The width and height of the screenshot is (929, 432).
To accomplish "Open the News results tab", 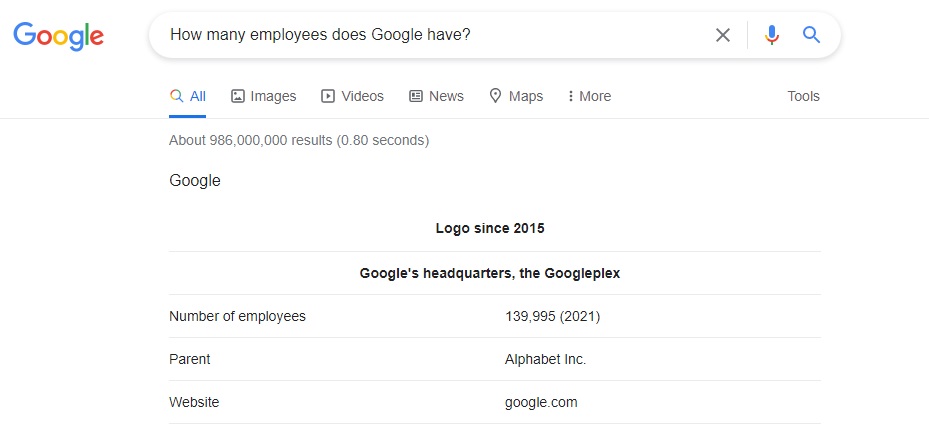I will [x=446, y=96].
